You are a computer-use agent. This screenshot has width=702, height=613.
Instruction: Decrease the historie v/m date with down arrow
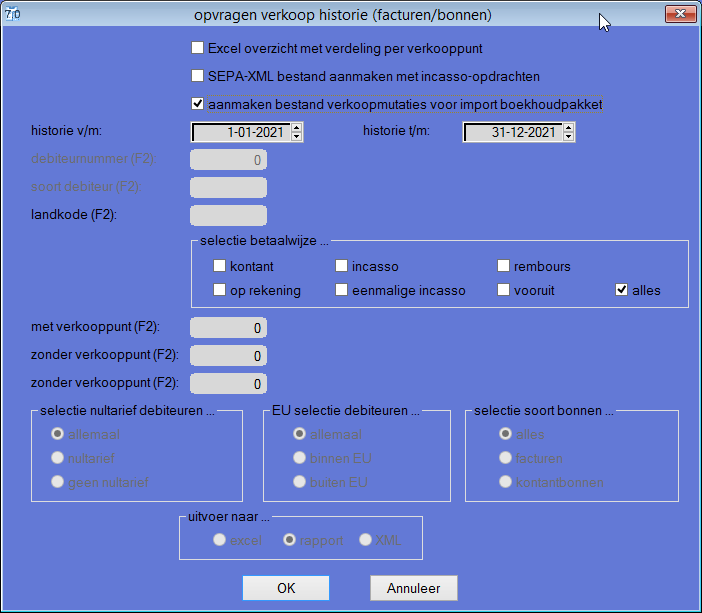click(x=297, y=137)
